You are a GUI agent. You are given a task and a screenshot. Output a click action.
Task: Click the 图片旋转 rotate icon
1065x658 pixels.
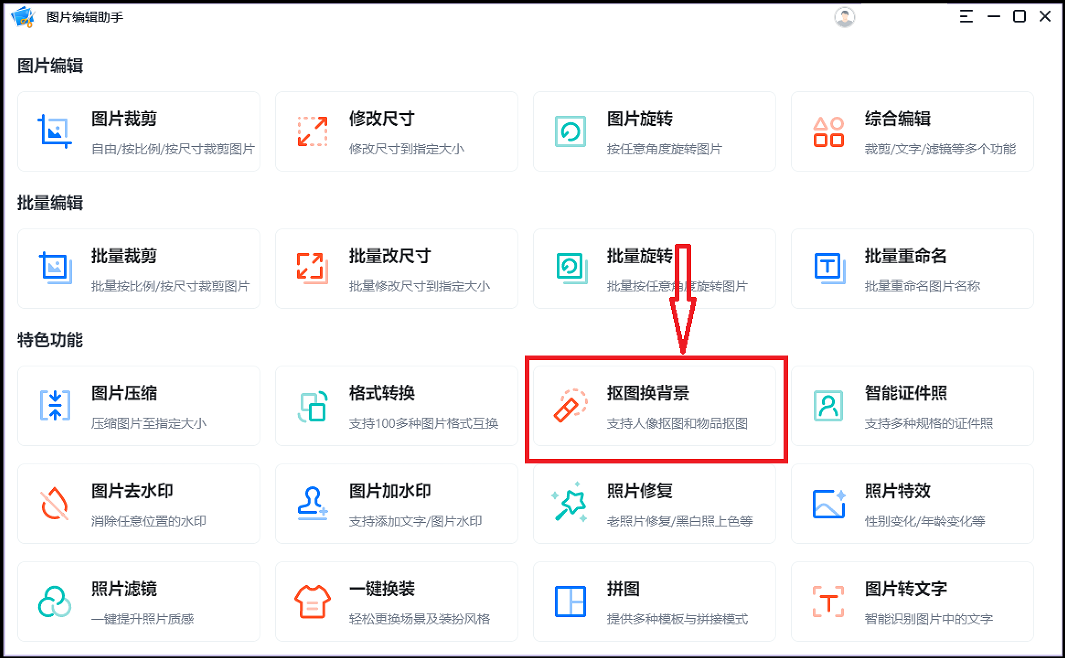571,132
